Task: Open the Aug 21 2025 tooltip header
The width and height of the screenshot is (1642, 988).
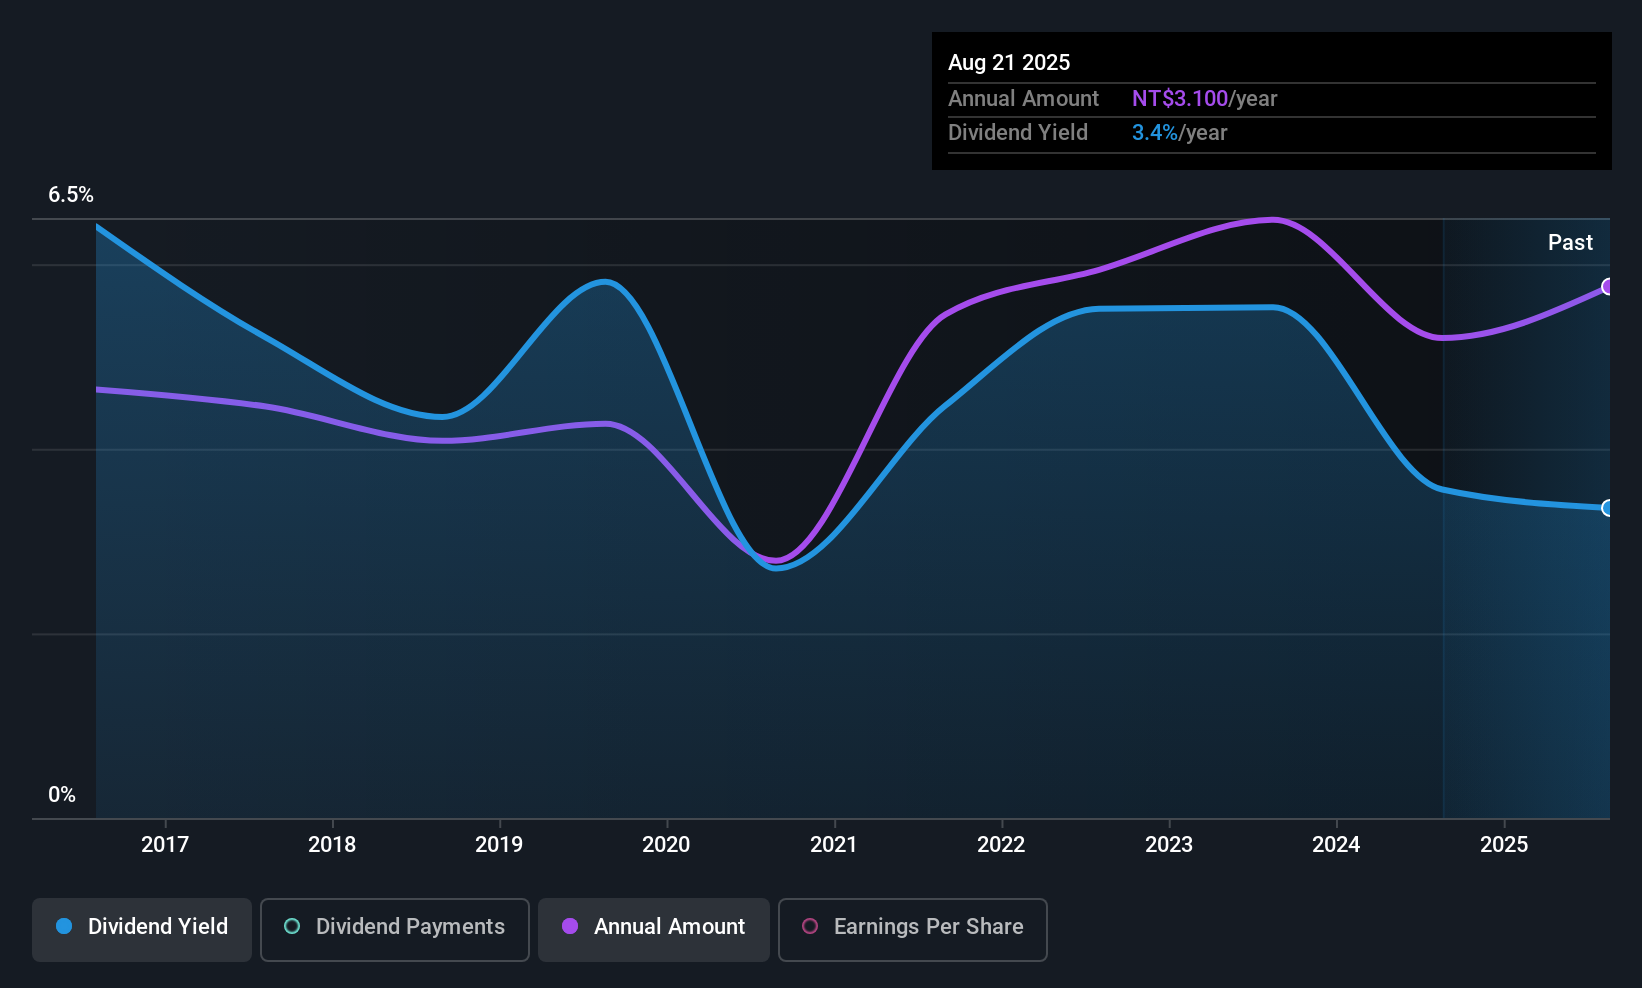Action: (x=1009, y=62)
